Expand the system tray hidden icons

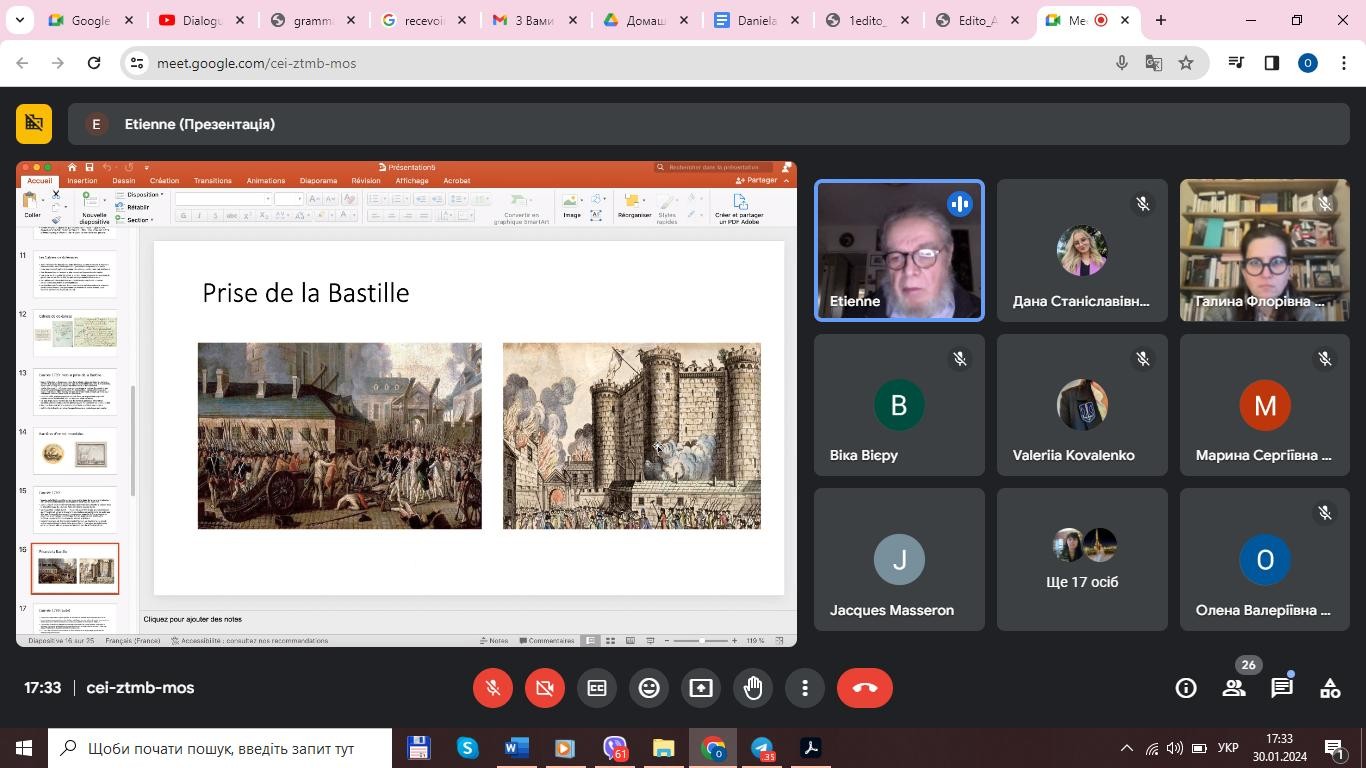(1126, 748)
